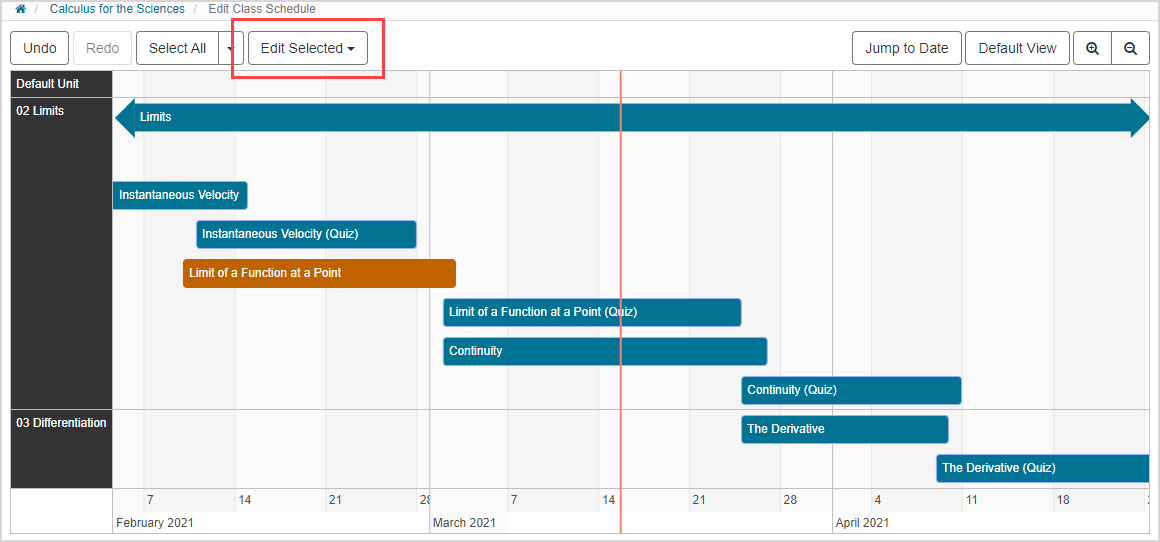The width and height of the screenshot is (1160, 542).
Task: Select the Continuity (Quiz) bar
Action: [851, 390]
